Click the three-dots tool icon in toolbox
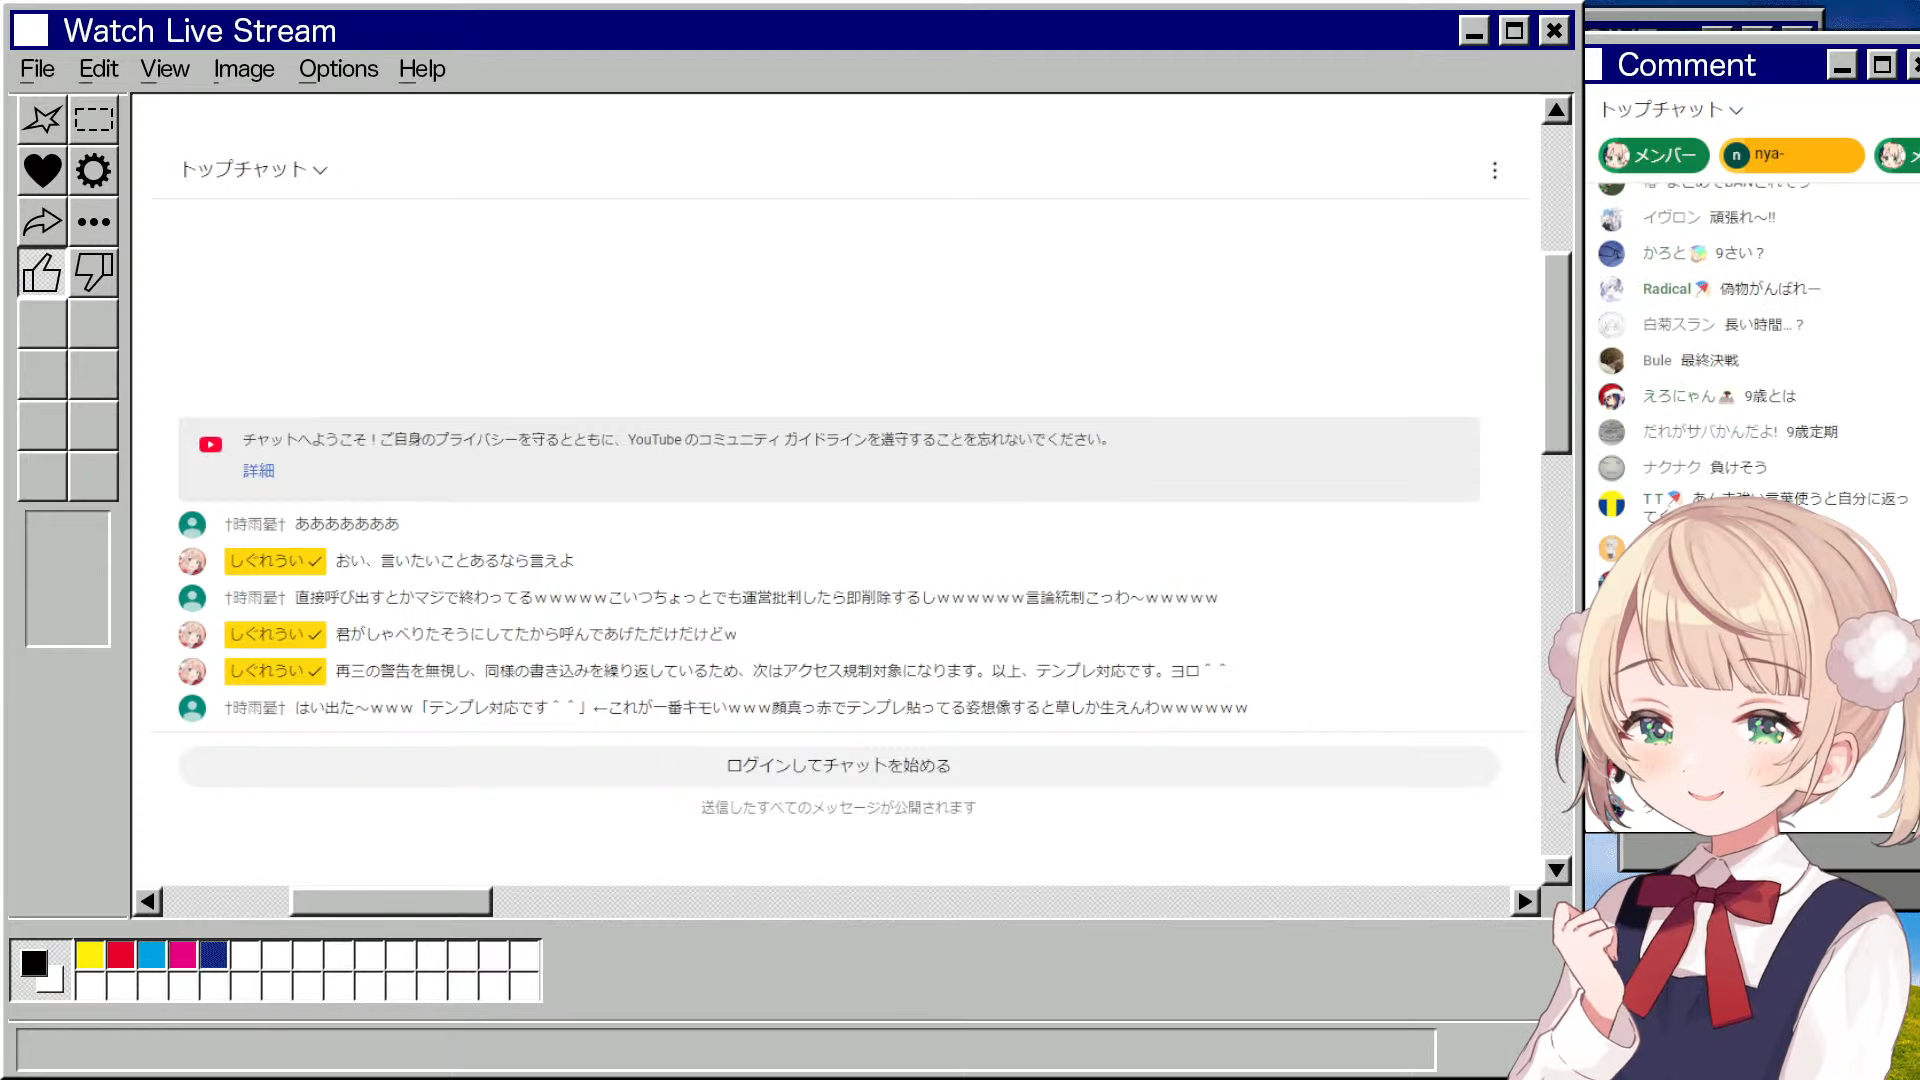The width and height of the screenshot is (1920, 1080). click(x=94, y=222)
